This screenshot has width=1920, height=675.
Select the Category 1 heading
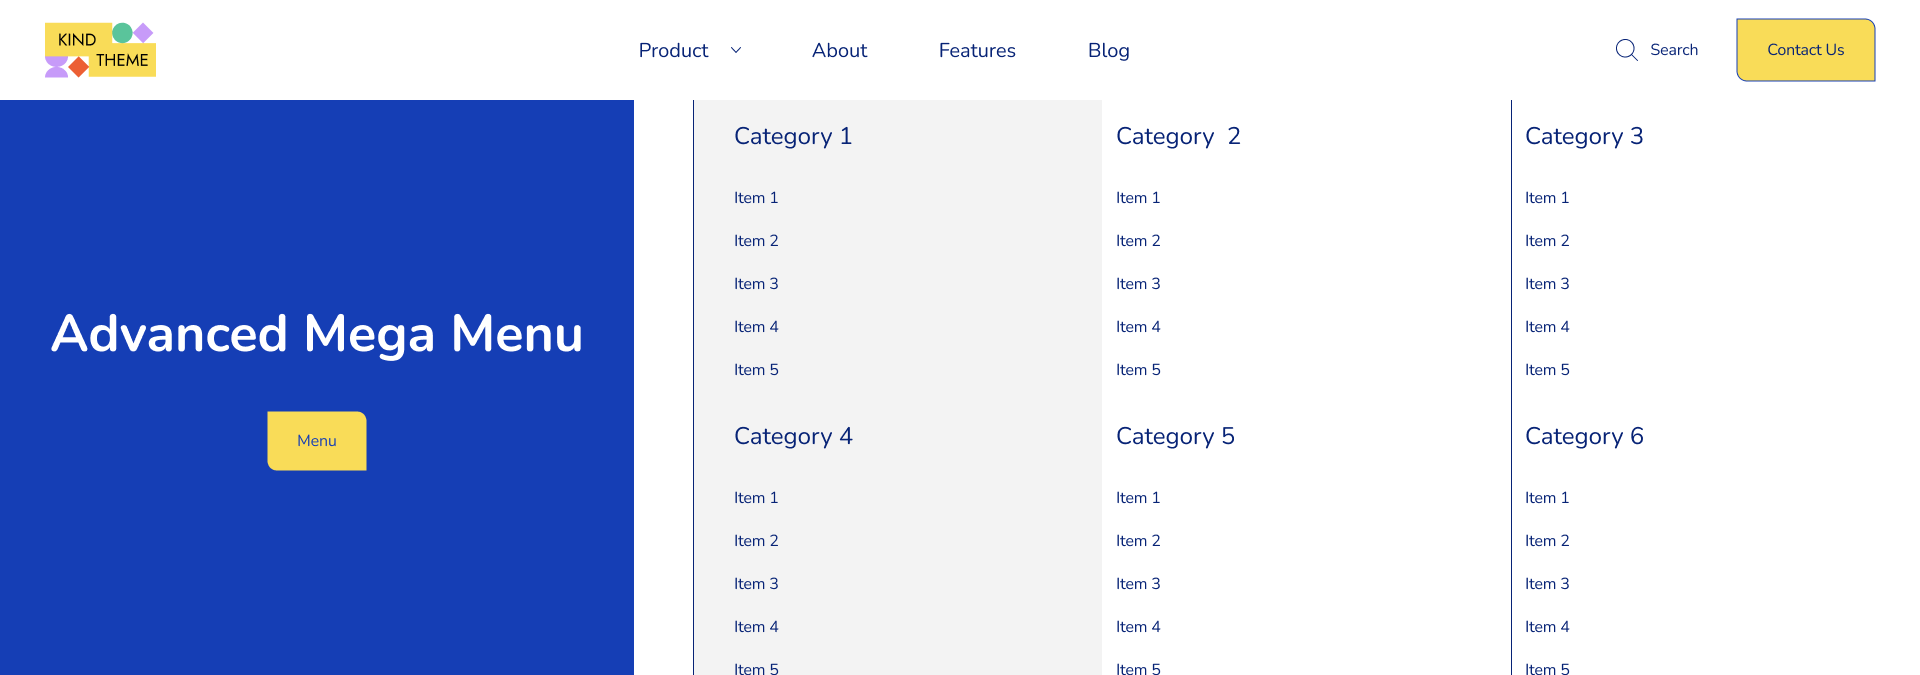click(793, 137)
